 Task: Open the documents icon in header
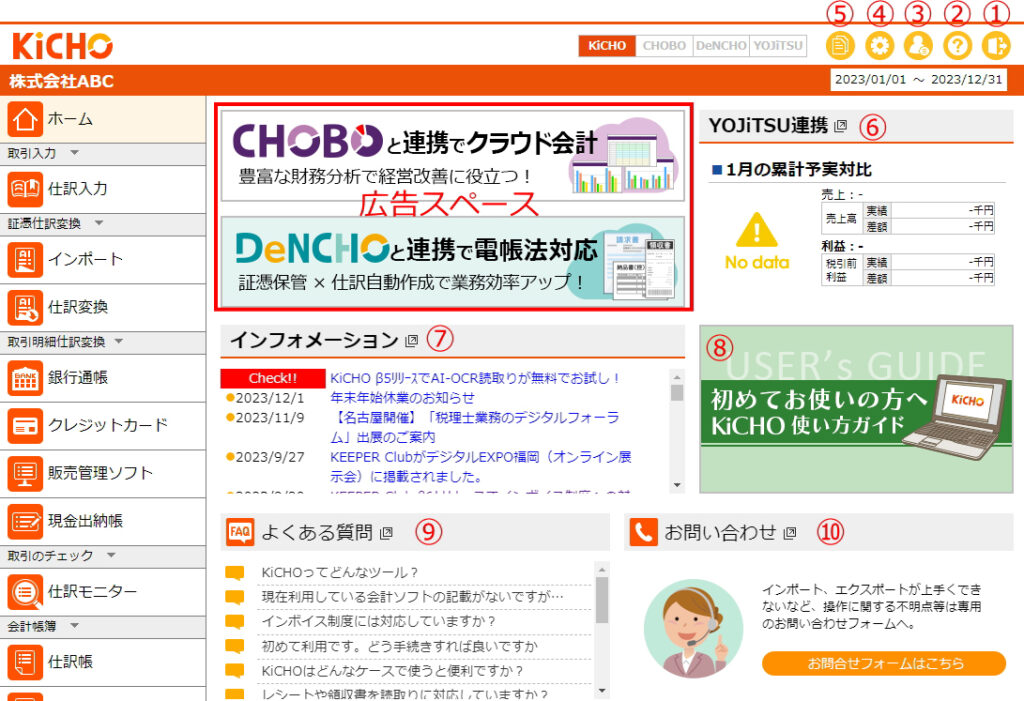tap(840, 46)
